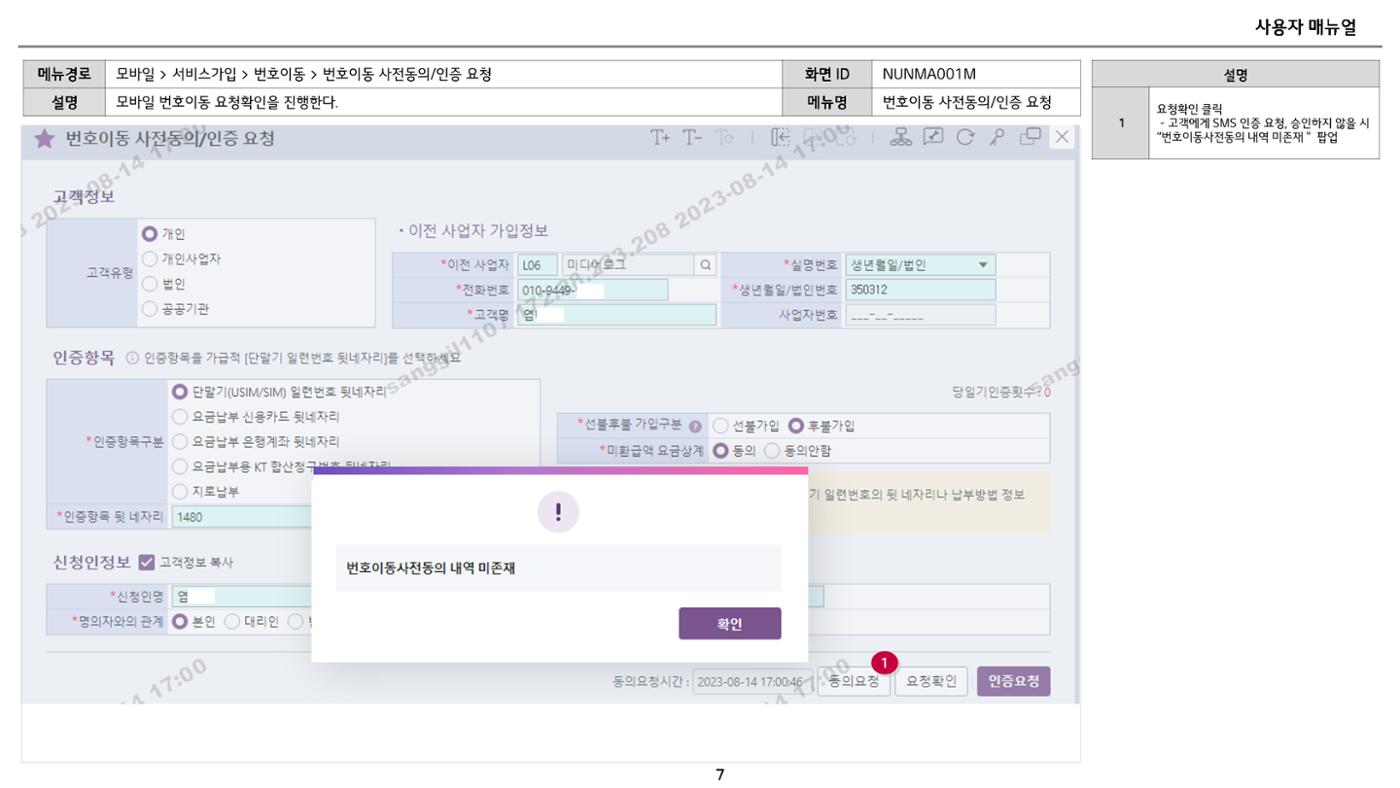Select the 개인사업자 customer type
This screenshot has height=788, width=1400.
click(150, 259)
